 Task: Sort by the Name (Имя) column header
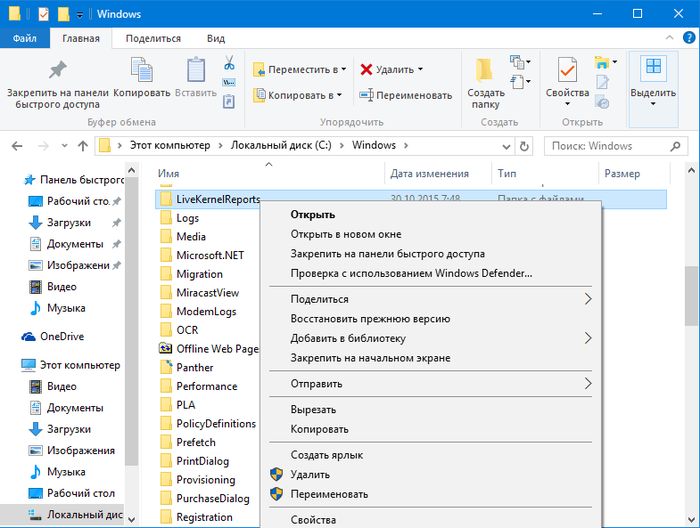click(168, 173)
